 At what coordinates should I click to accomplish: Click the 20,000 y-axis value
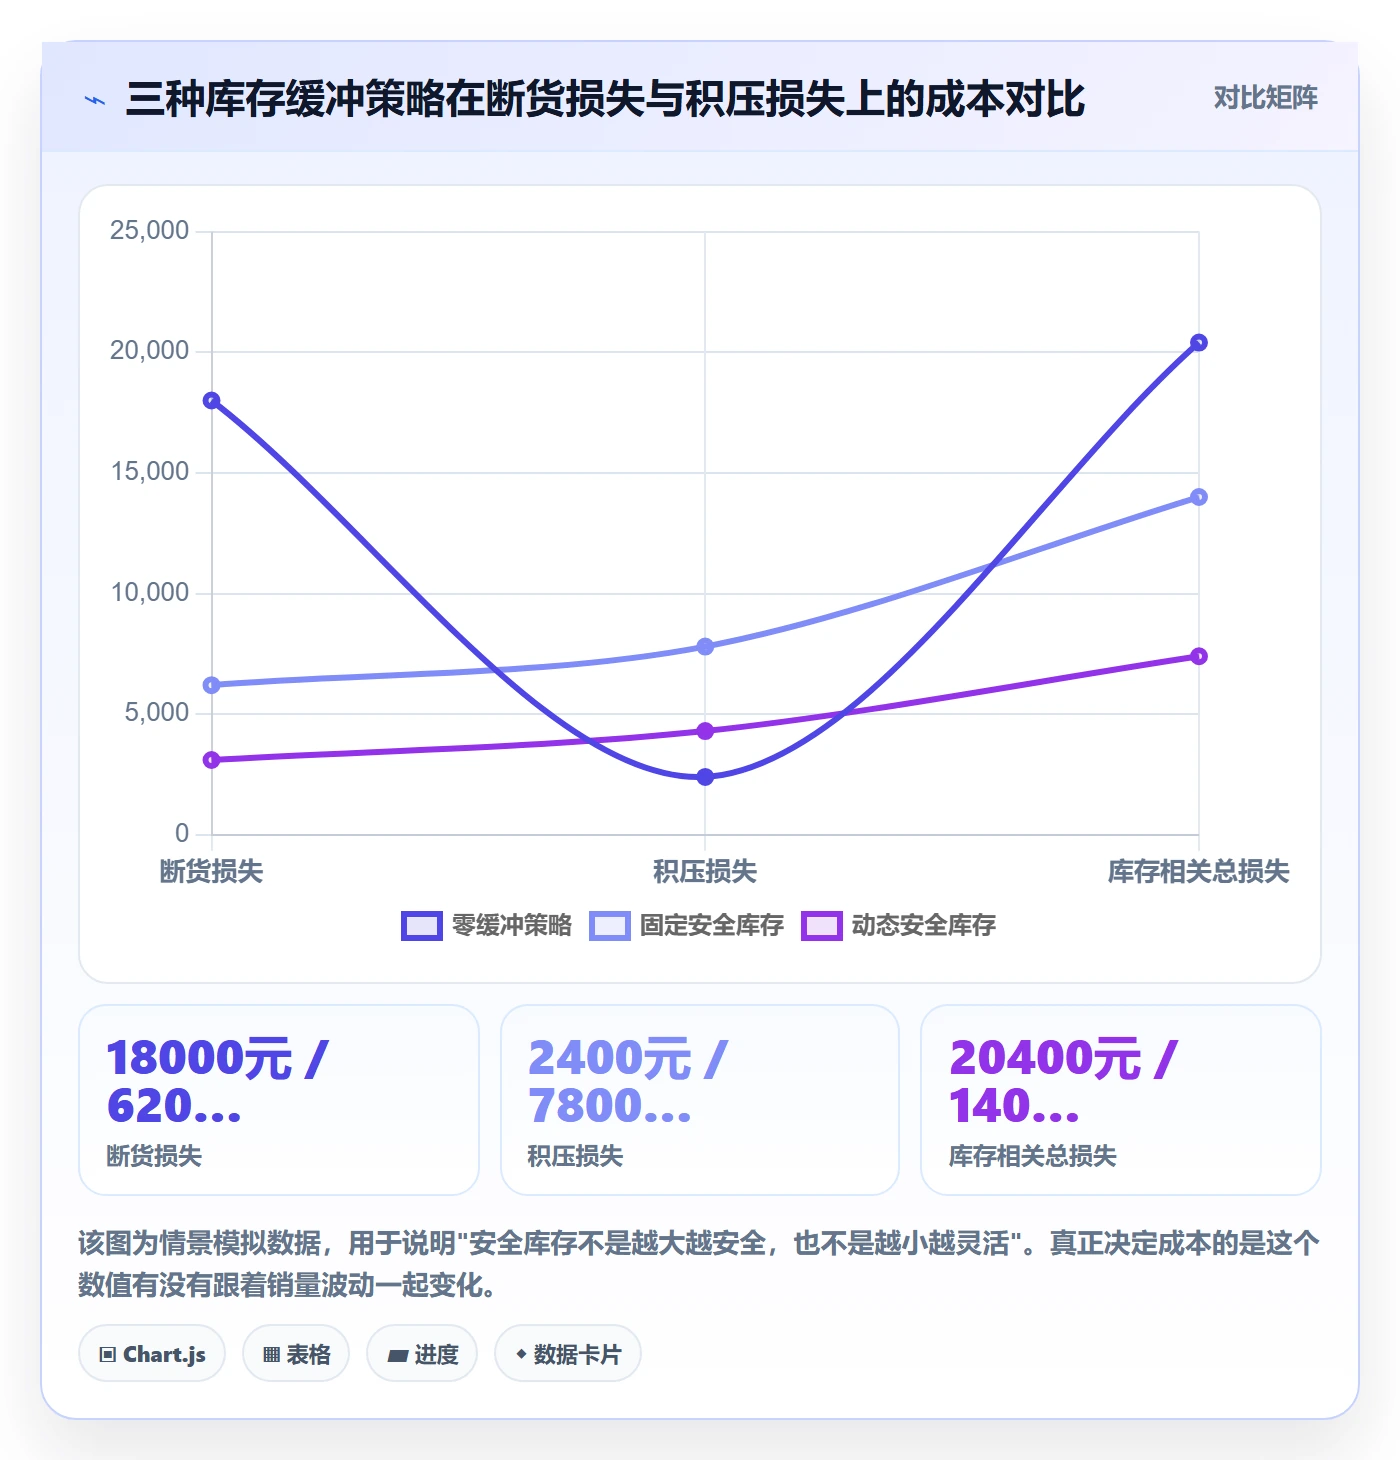[x=149, y=351]
